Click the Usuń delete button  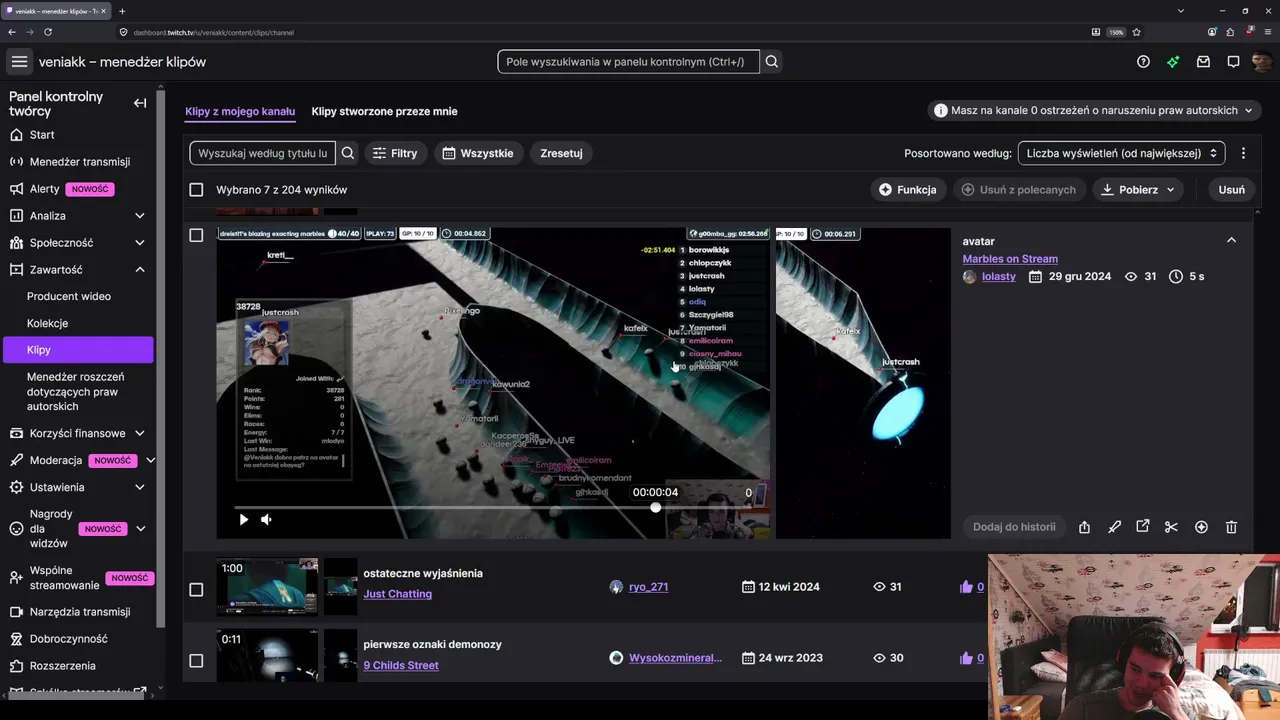(1232, 190)
